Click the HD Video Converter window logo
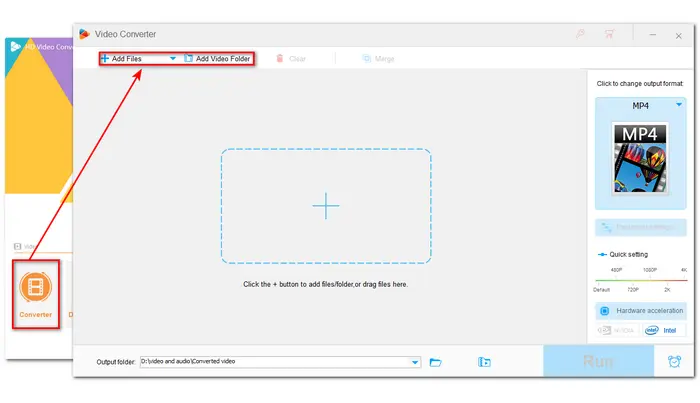This screenshot has width=700, height=403. coord(15,46)
